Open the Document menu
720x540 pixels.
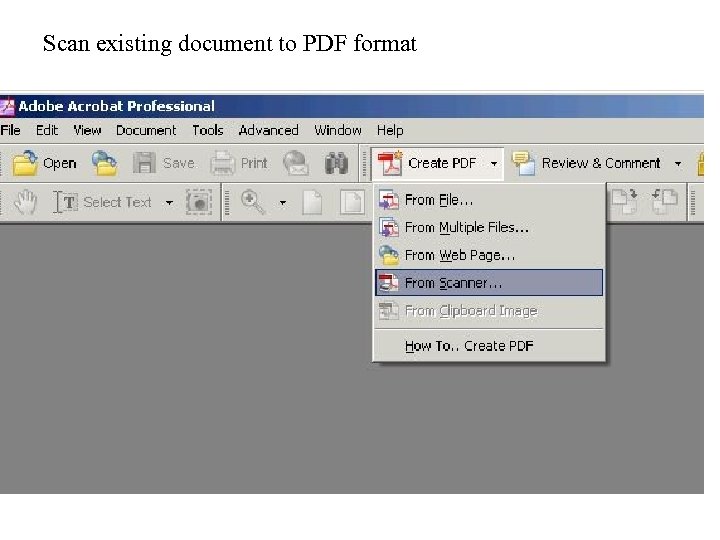146,130
